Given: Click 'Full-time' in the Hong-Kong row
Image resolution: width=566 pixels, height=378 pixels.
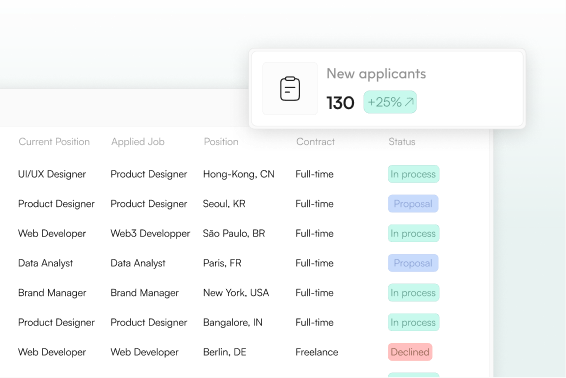Looking at the screenshot, I should 314,174.
